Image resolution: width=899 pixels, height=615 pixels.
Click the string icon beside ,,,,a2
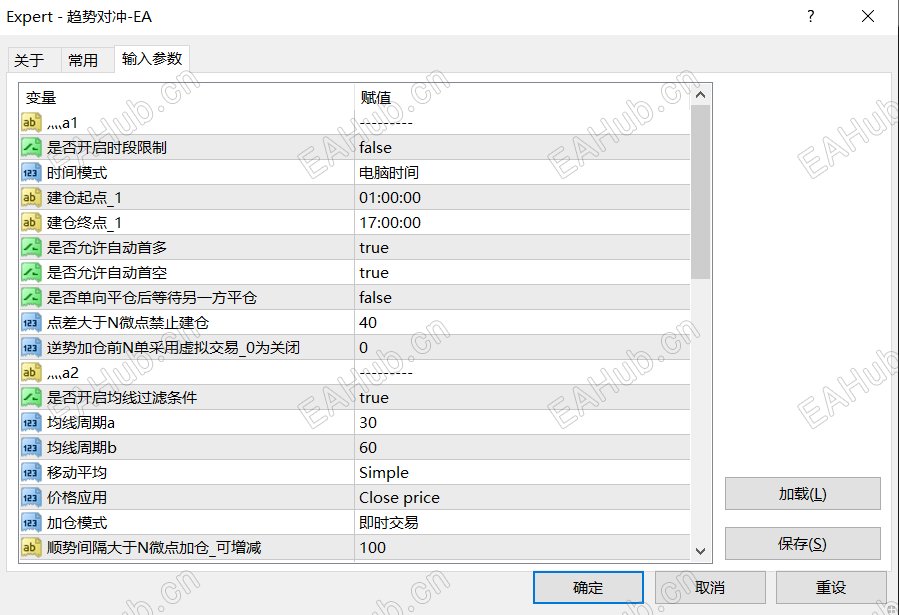pos(31,373)
